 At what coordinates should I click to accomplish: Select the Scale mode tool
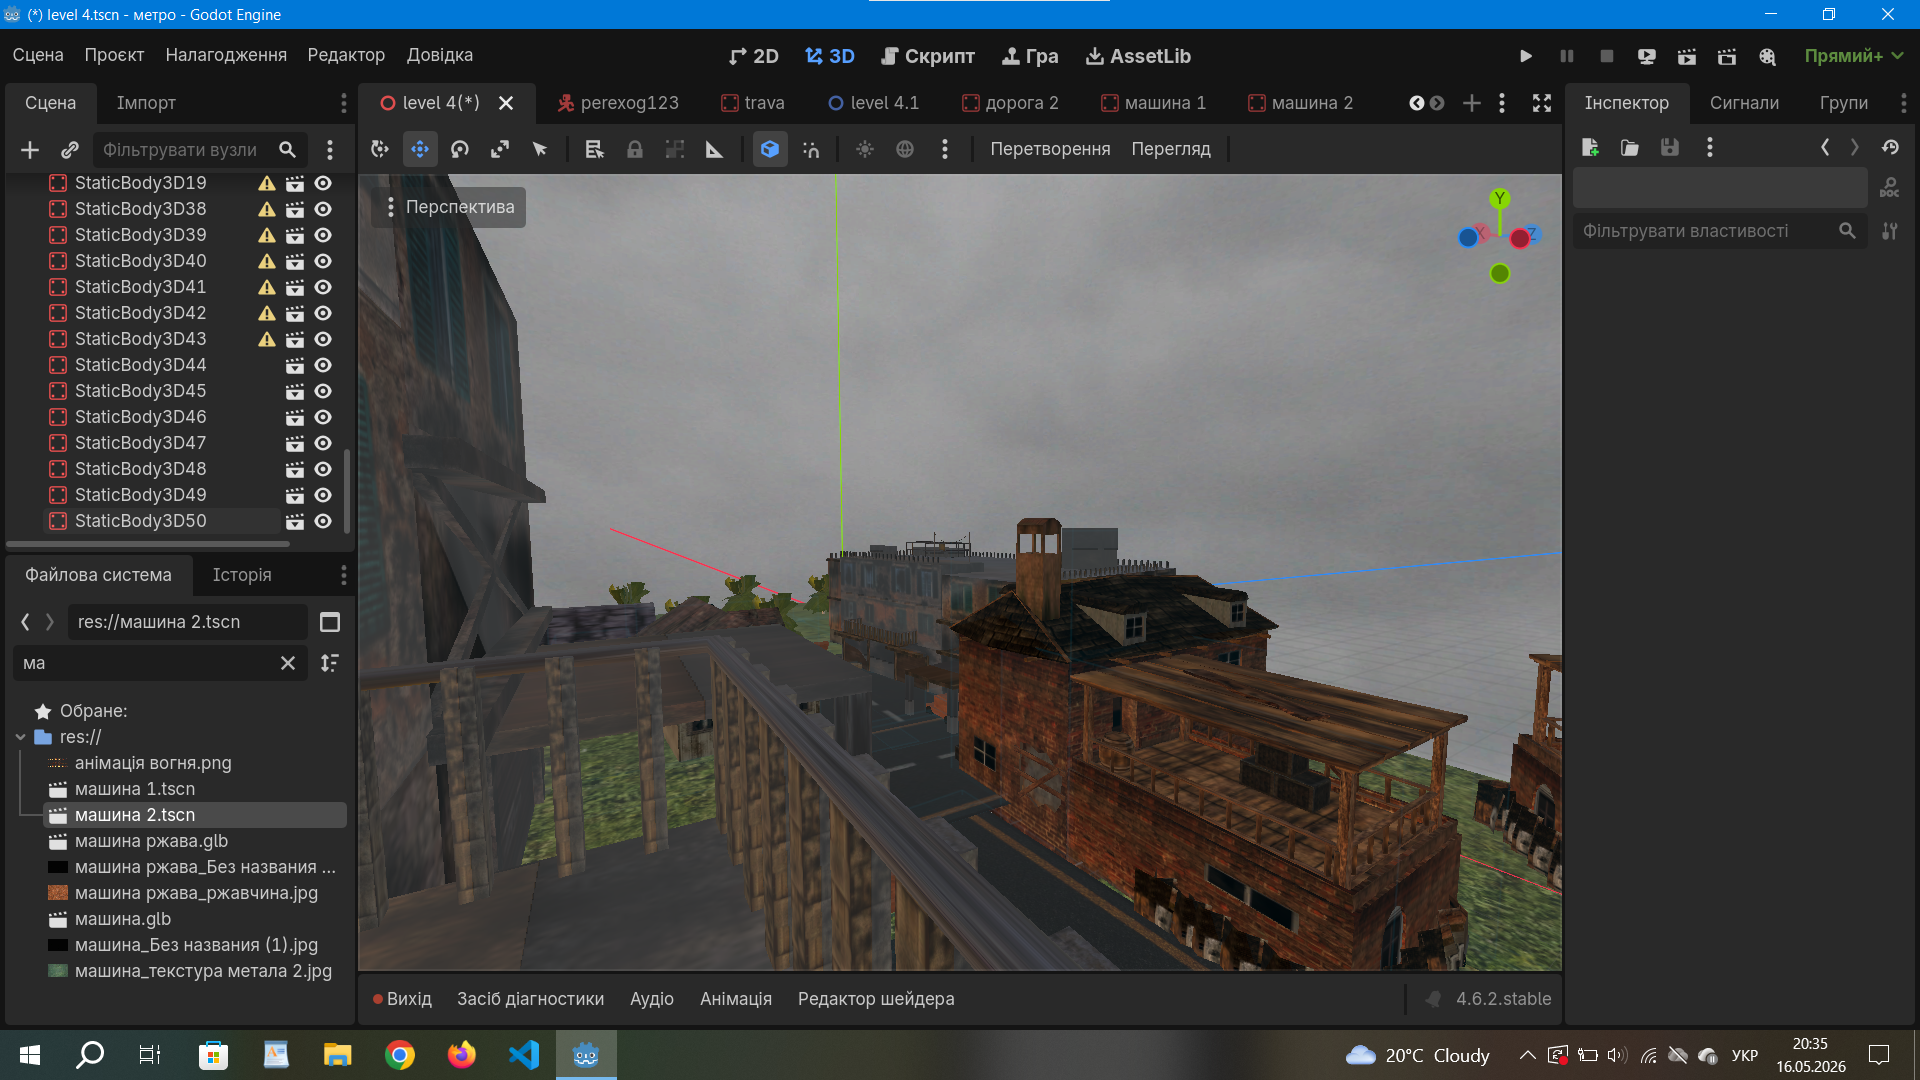point(500,149)
